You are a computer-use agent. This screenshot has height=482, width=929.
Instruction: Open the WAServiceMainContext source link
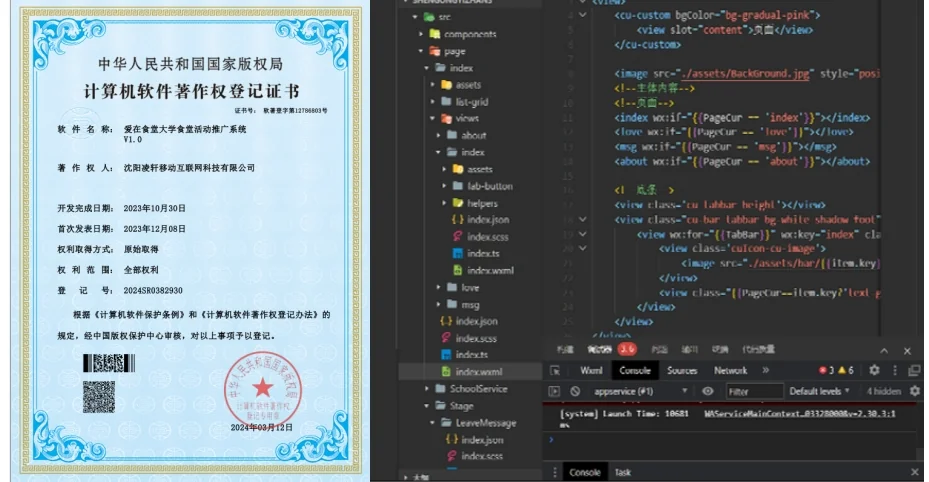[800, 413]
